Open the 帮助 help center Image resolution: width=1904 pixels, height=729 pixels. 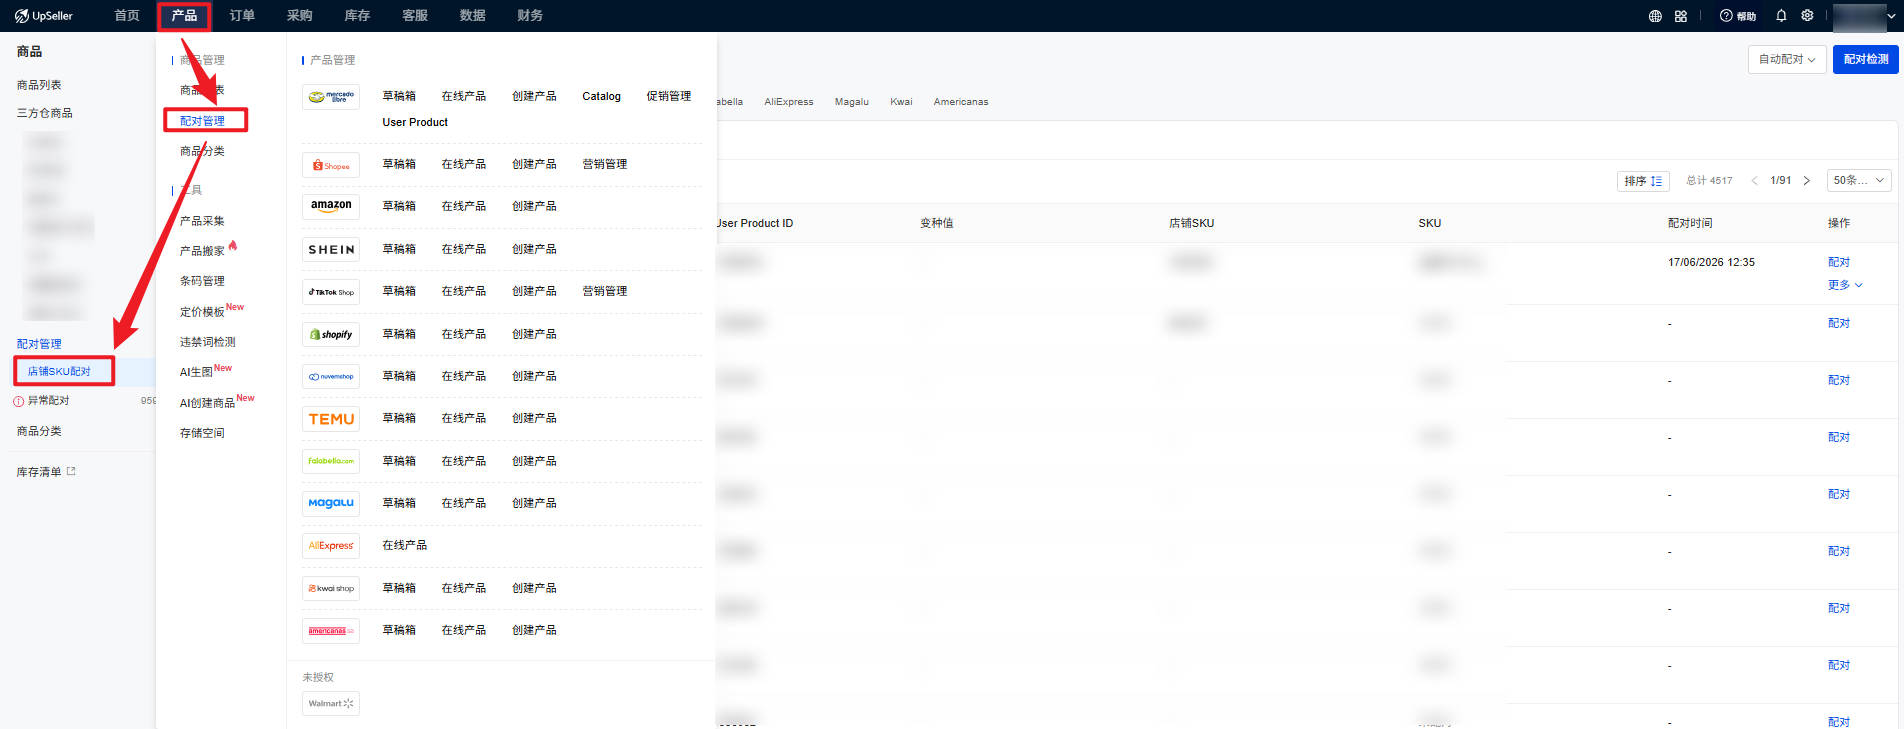click(x=1738, y=16)
